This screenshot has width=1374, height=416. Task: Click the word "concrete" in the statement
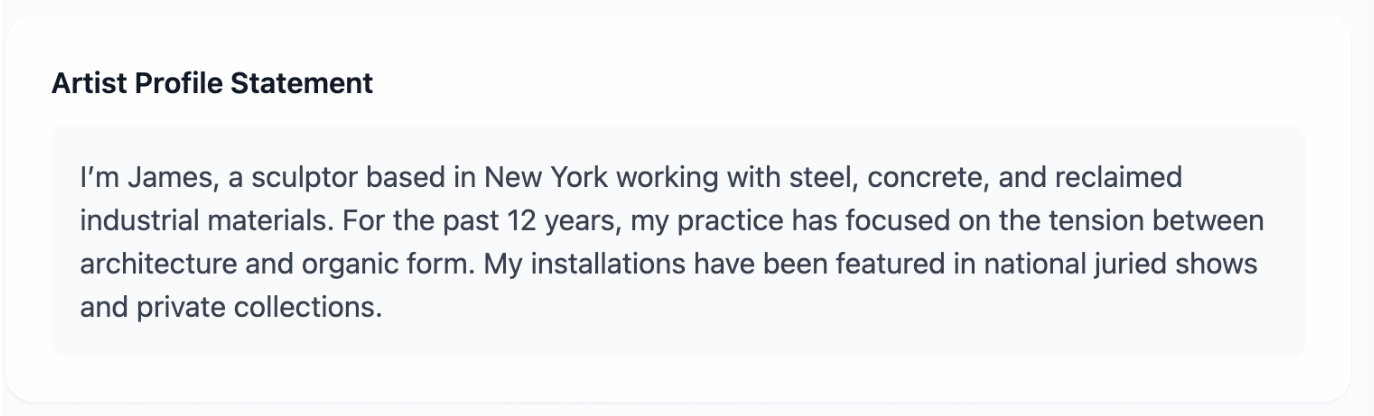click(x=917, y=178)
